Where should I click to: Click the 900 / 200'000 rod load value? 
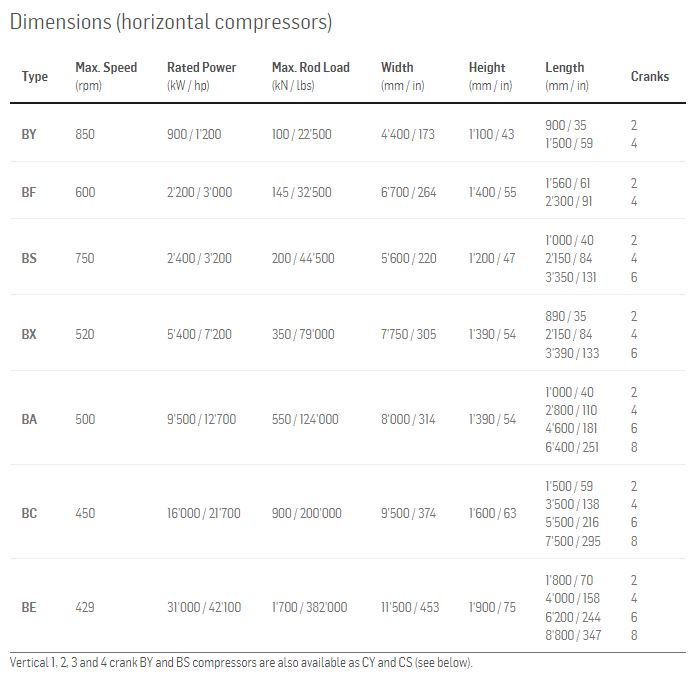(307, 513)
